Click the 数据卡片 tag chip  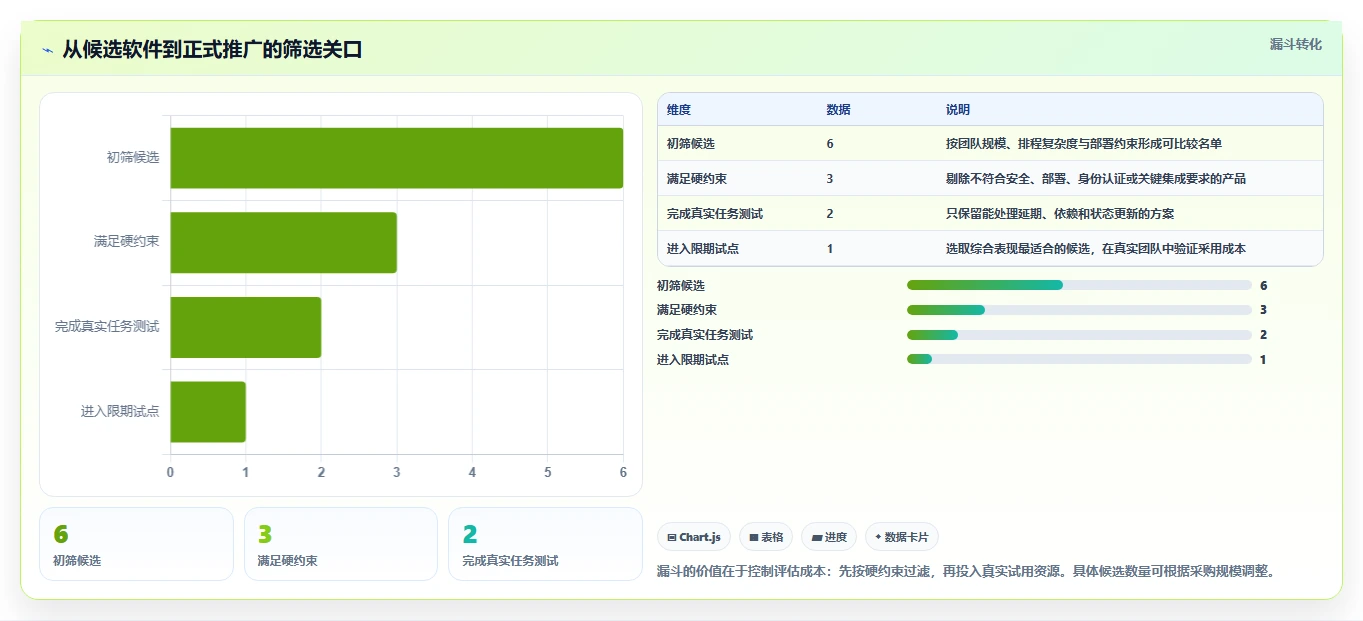[902, 537]
